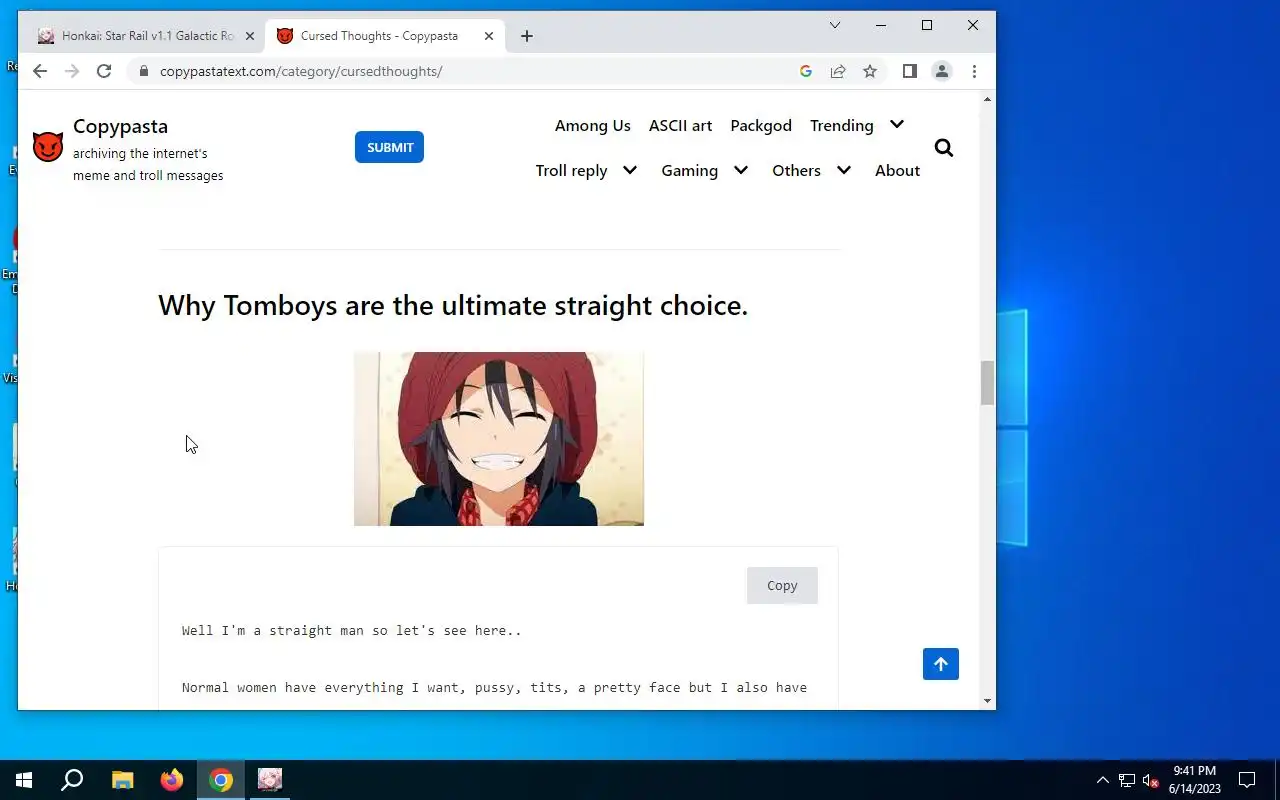Click the taskbar clock showing 9:41 PM

(x=1194, y=780)
